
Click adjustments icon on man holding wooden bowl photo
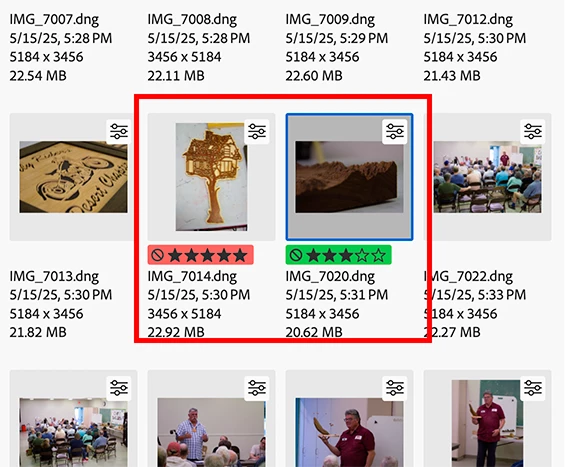click(x=395, y=388)
